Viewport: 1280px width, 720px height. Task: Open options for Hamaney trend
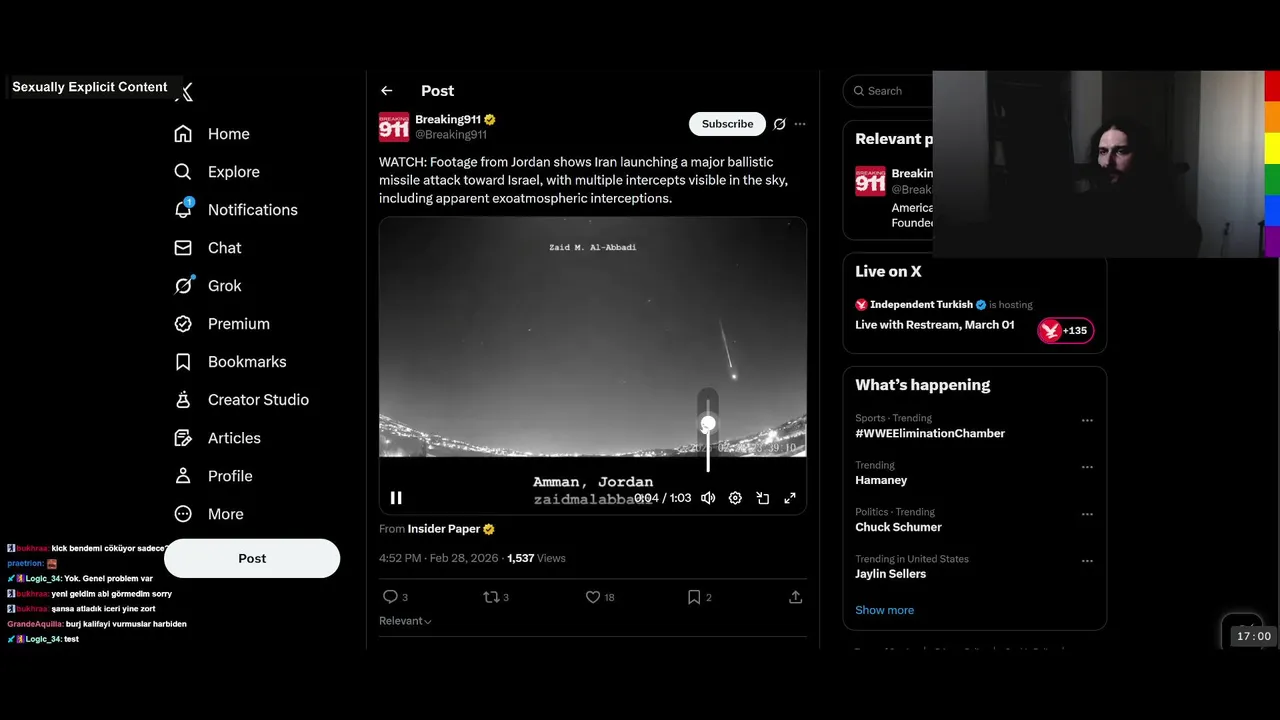[1087, 467]
